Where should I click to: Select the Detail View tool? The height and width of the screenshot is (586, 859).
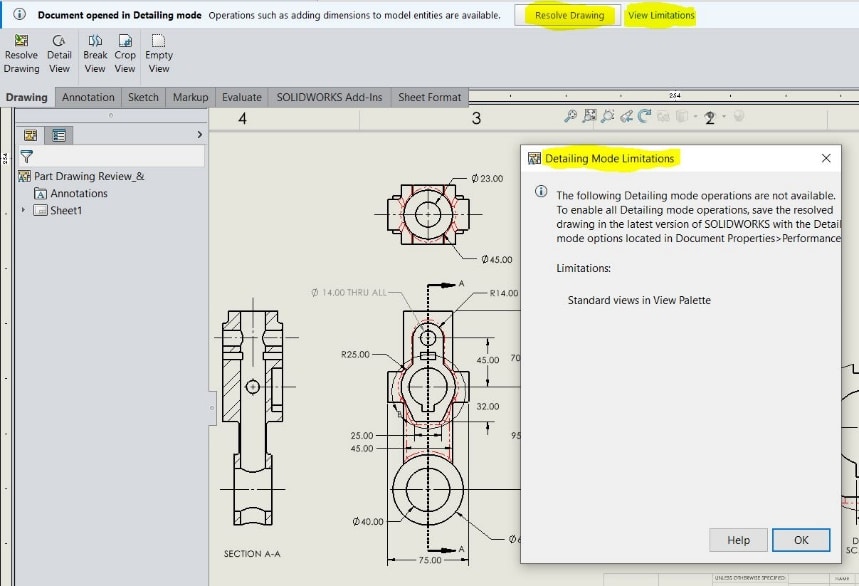[x=59, y=48]
